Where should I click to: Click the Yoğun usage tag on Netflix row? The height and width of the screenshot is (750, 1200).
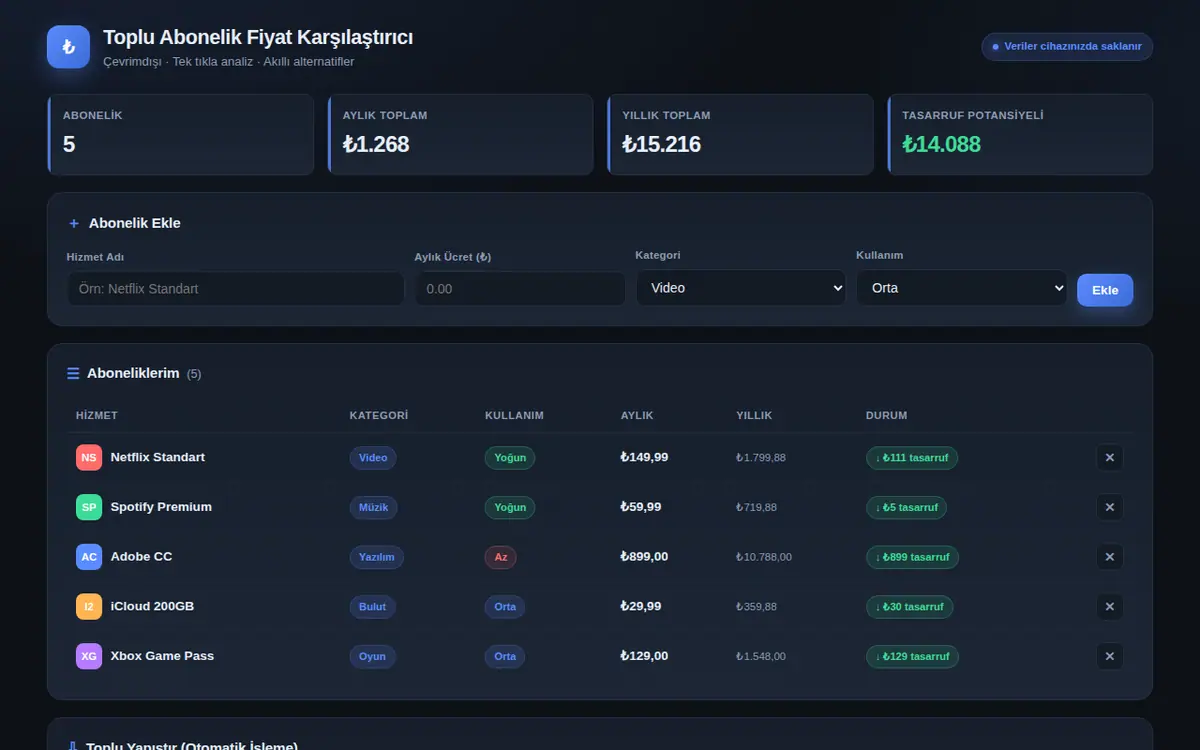click(510, 458)
